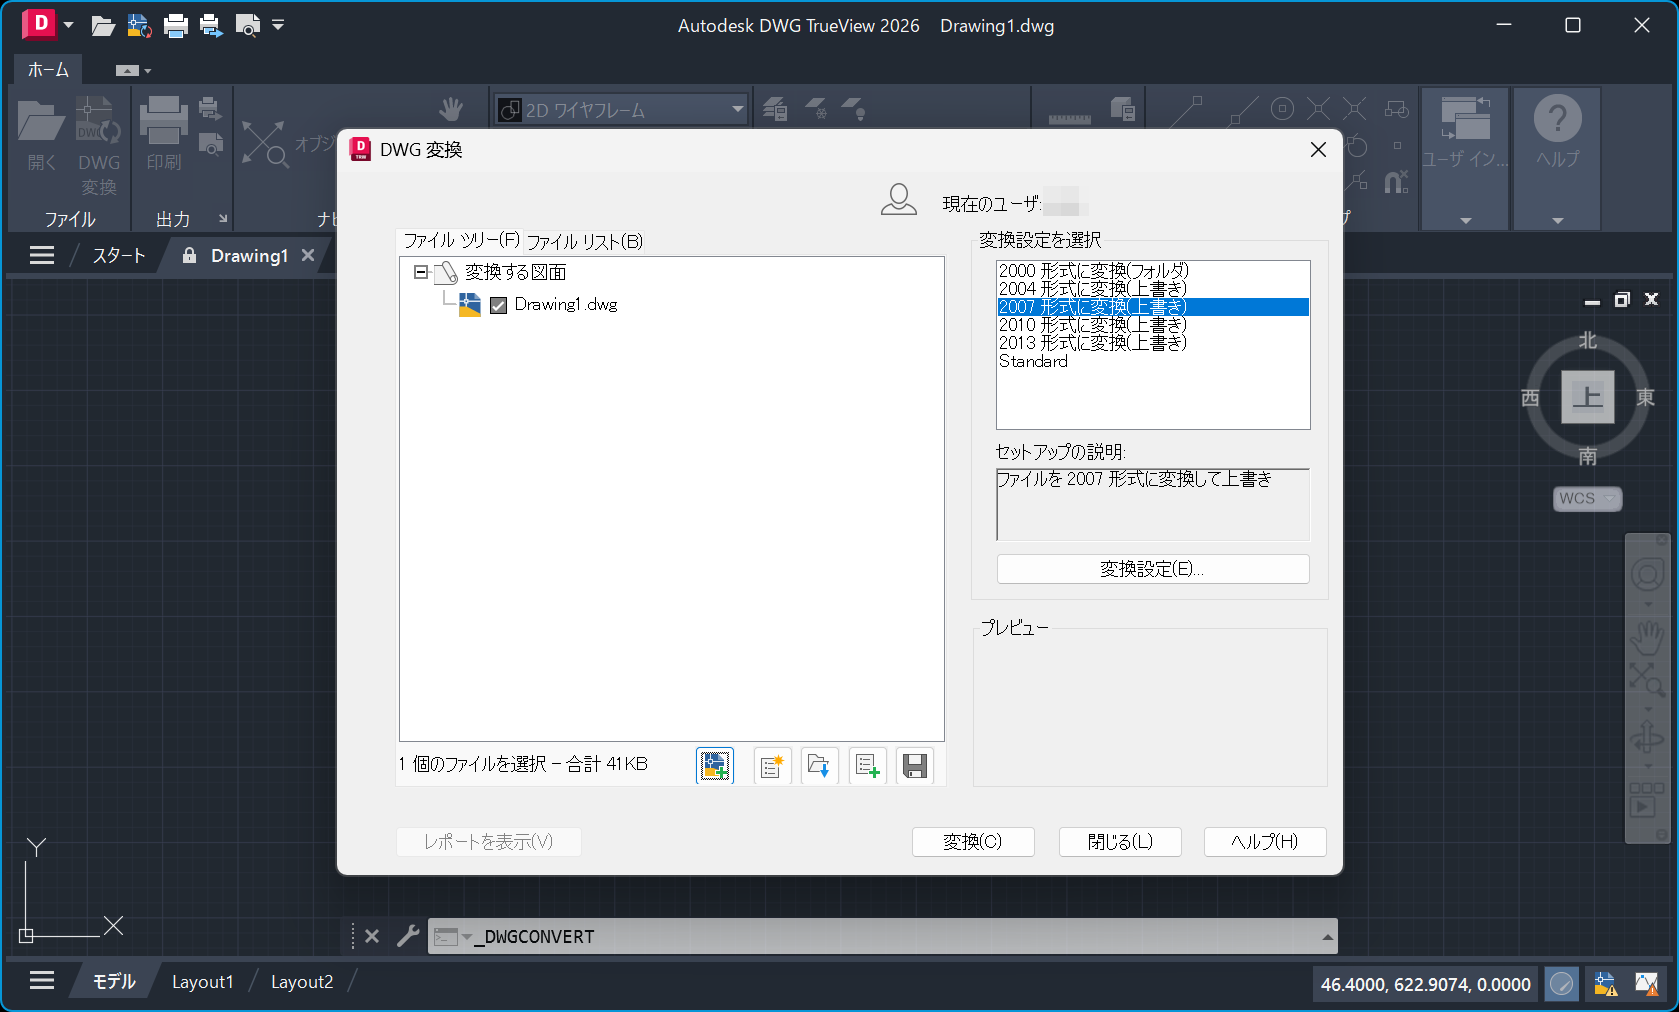Create a new file list using the new-list icon
This screenshot has height=1012, width=1679.
pyautogui.click(x=771, y=765)
